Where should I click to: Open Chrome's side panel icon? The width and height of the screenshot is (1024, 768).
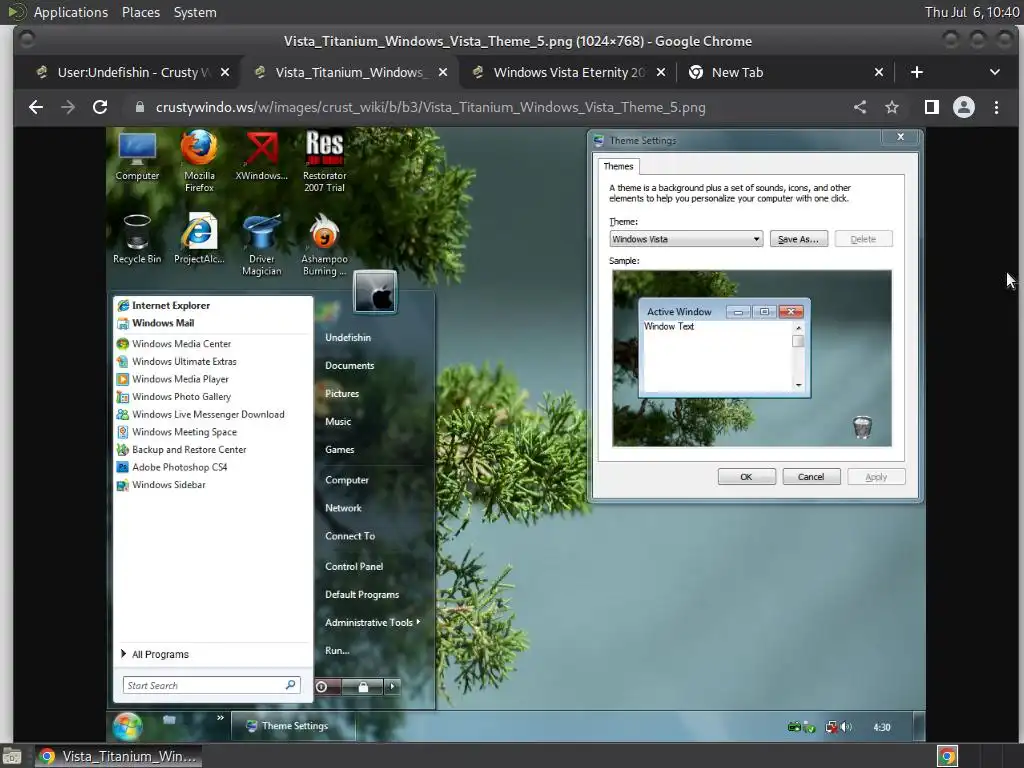point(932,107)
